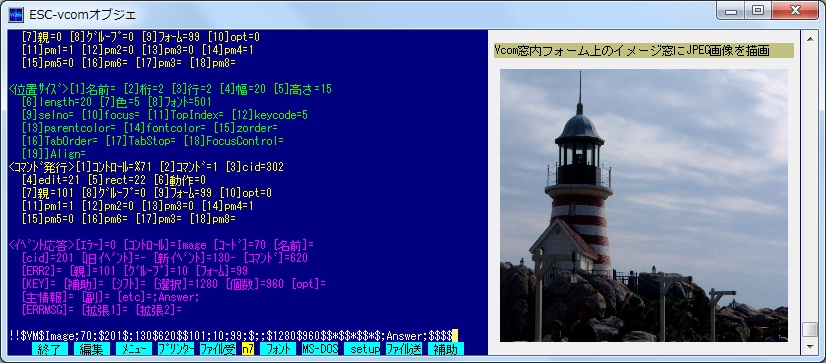Minimize the ESC-vcom window
Image resolution: width=826 pixels, height=363 pixels.
731,12
